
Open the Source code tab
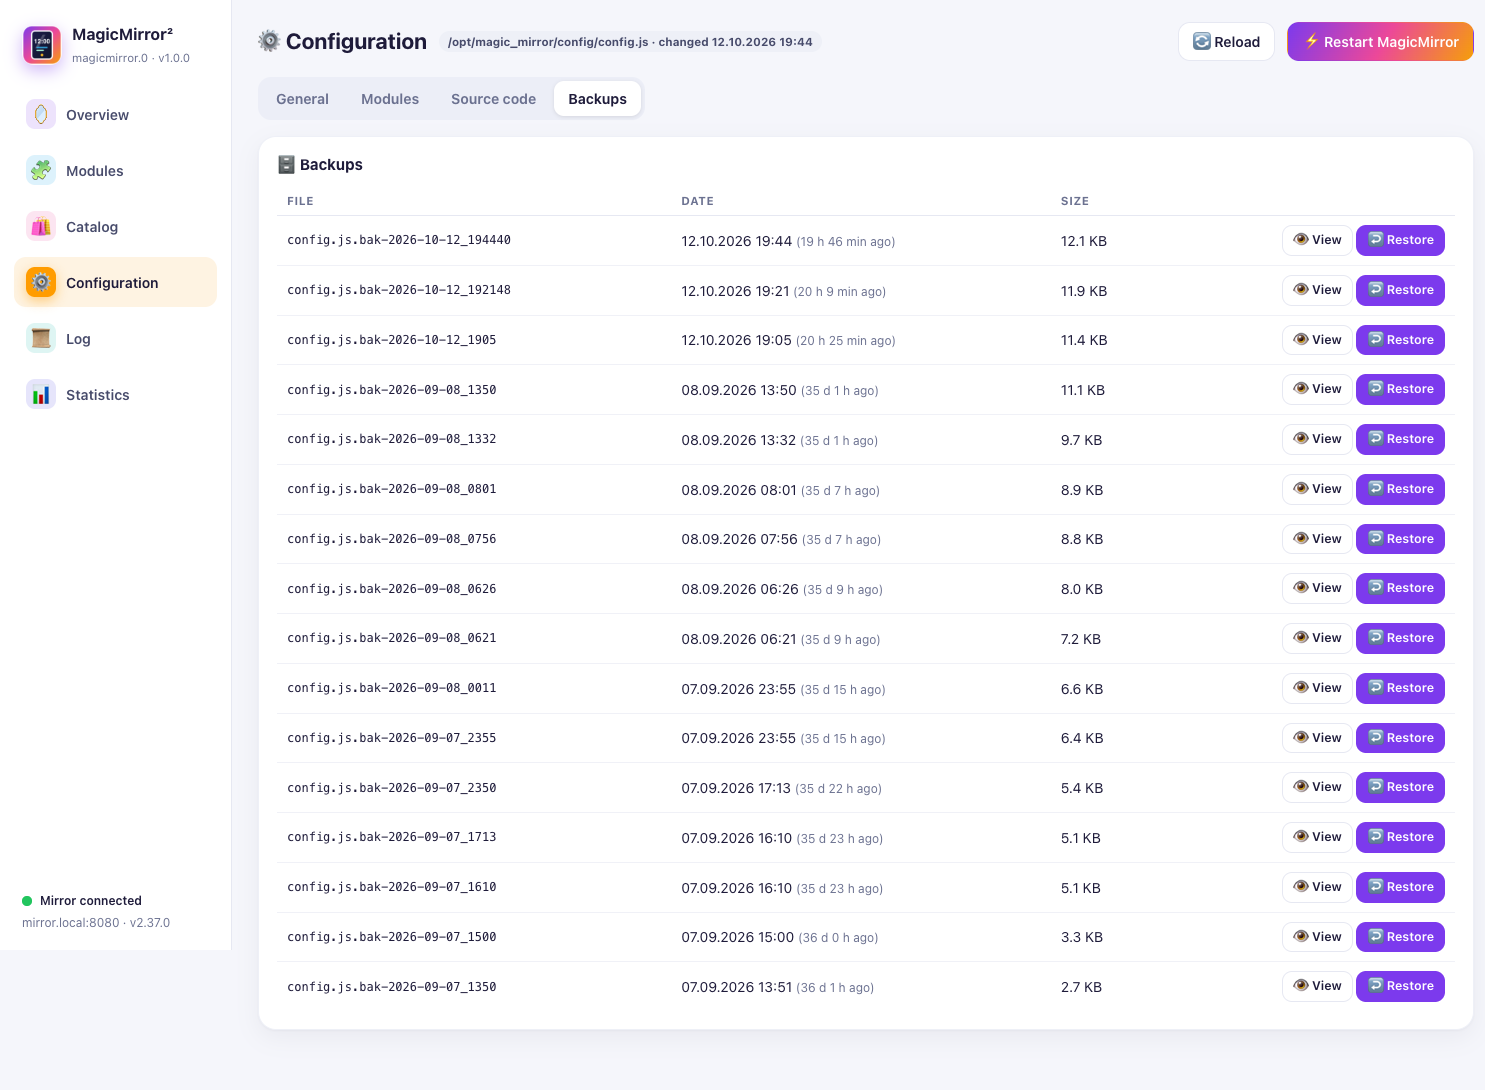493,99
